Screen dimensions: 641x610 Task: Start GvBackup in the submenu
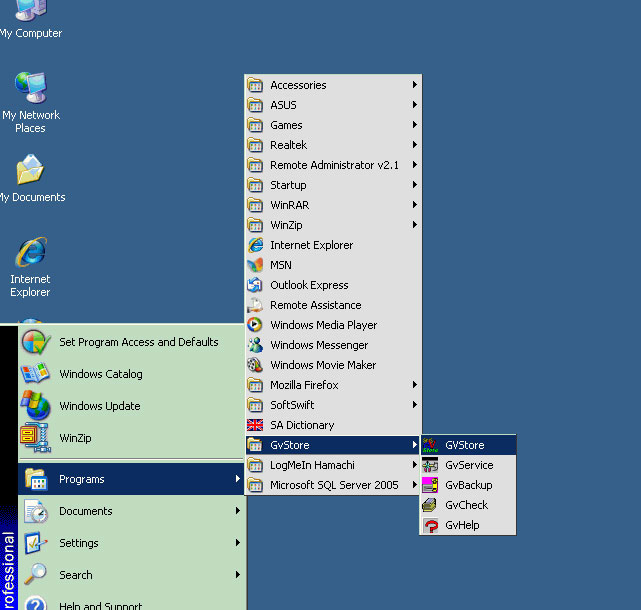[x=468, y=485]
